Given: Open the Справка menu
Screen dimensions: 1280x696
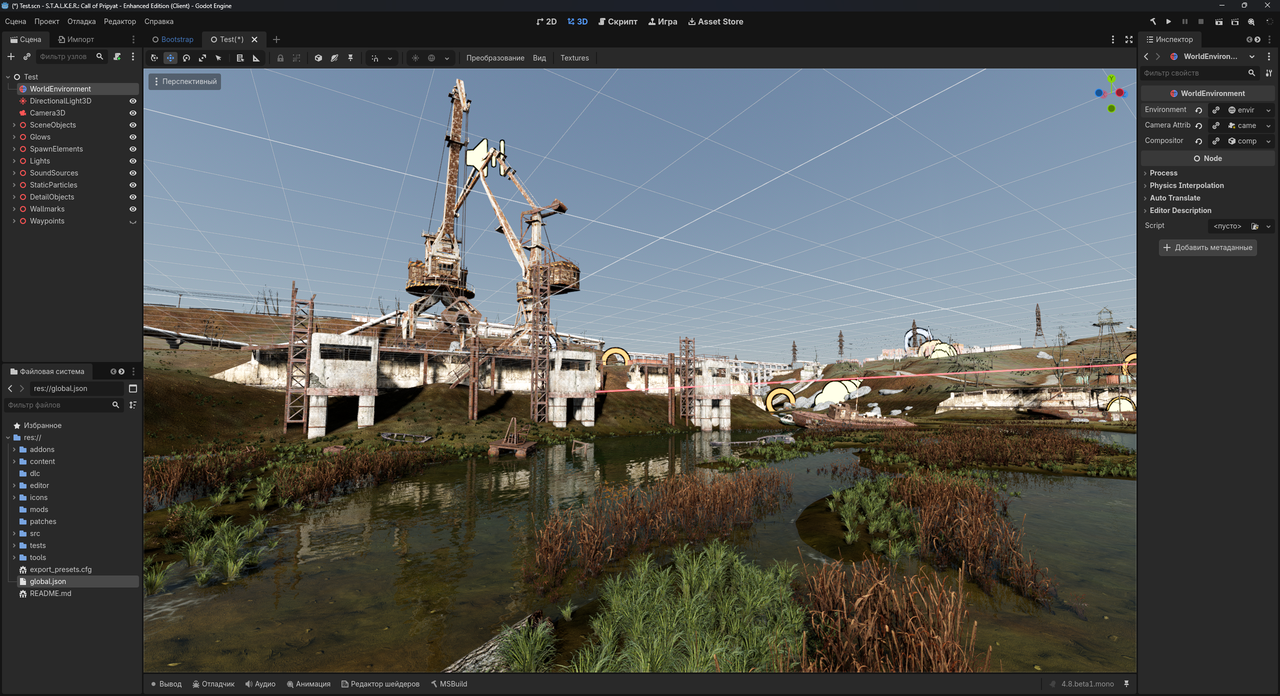Looking at the screenshot, I should point(159,21).
